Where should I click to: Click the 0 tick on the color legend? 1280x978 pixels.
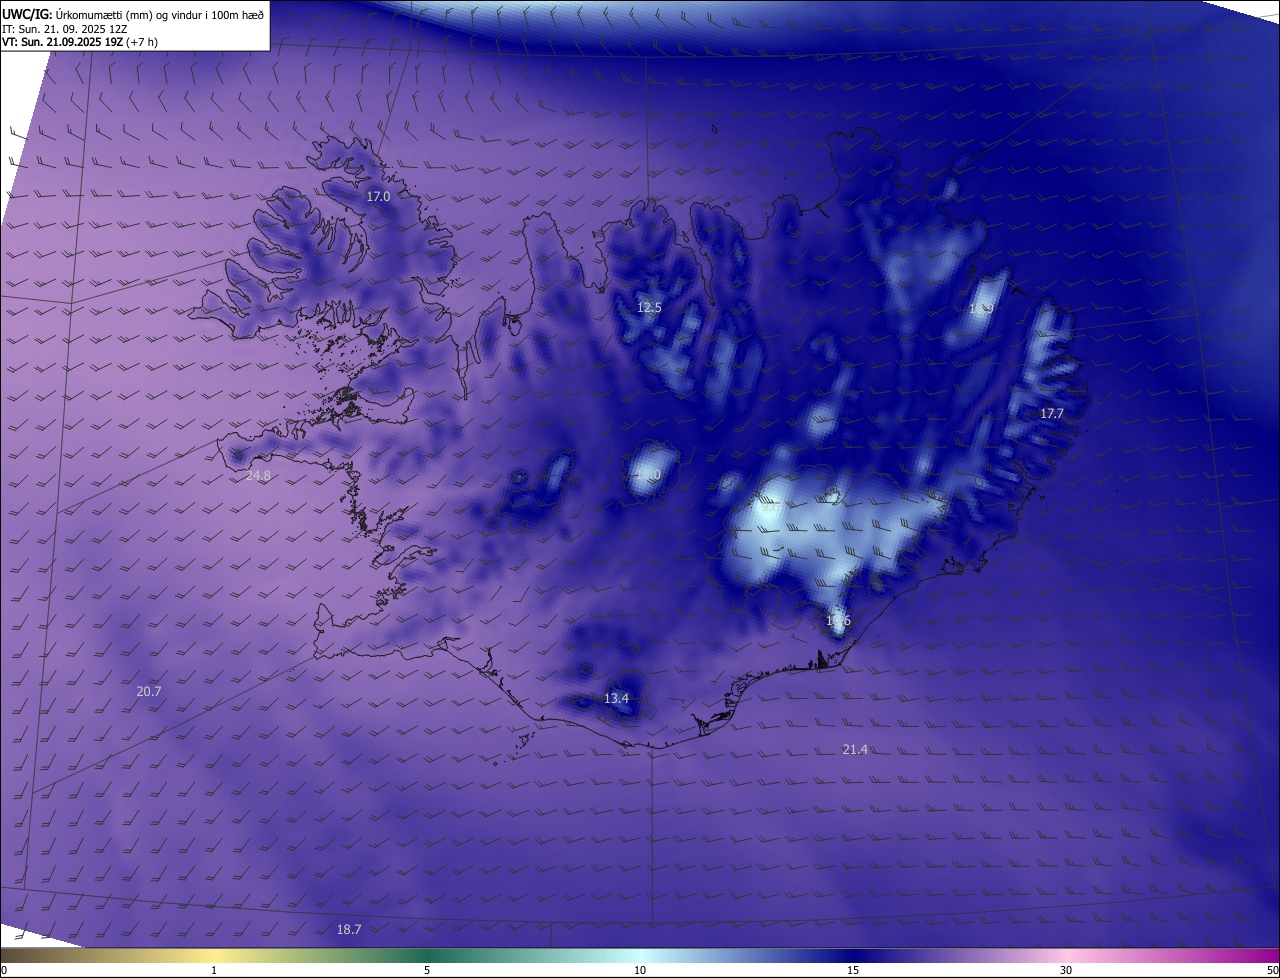pyautogui.click(x=4, y=970)
